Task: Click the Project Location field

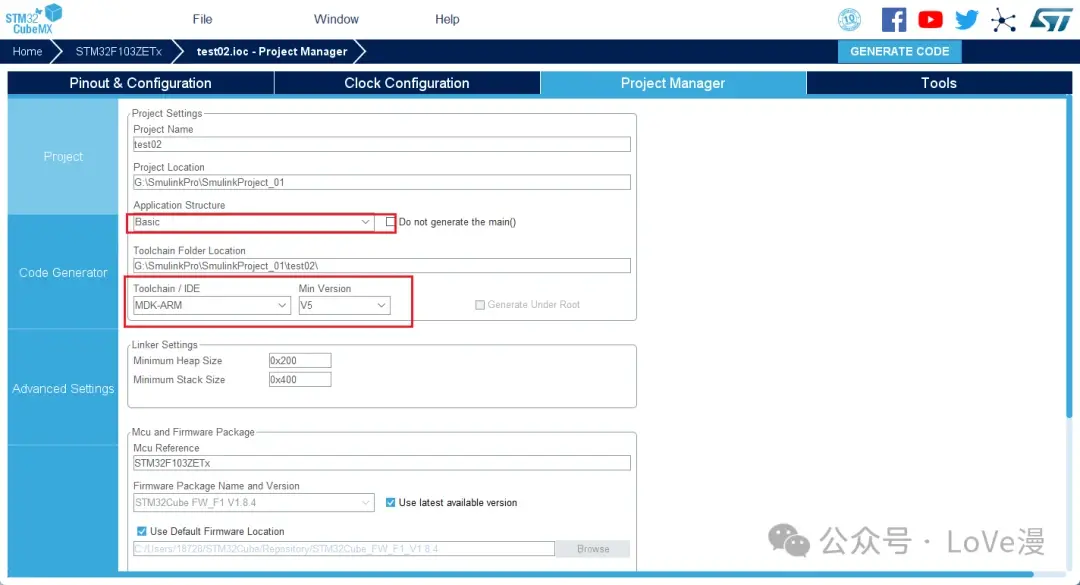Action: click(382, 183)
